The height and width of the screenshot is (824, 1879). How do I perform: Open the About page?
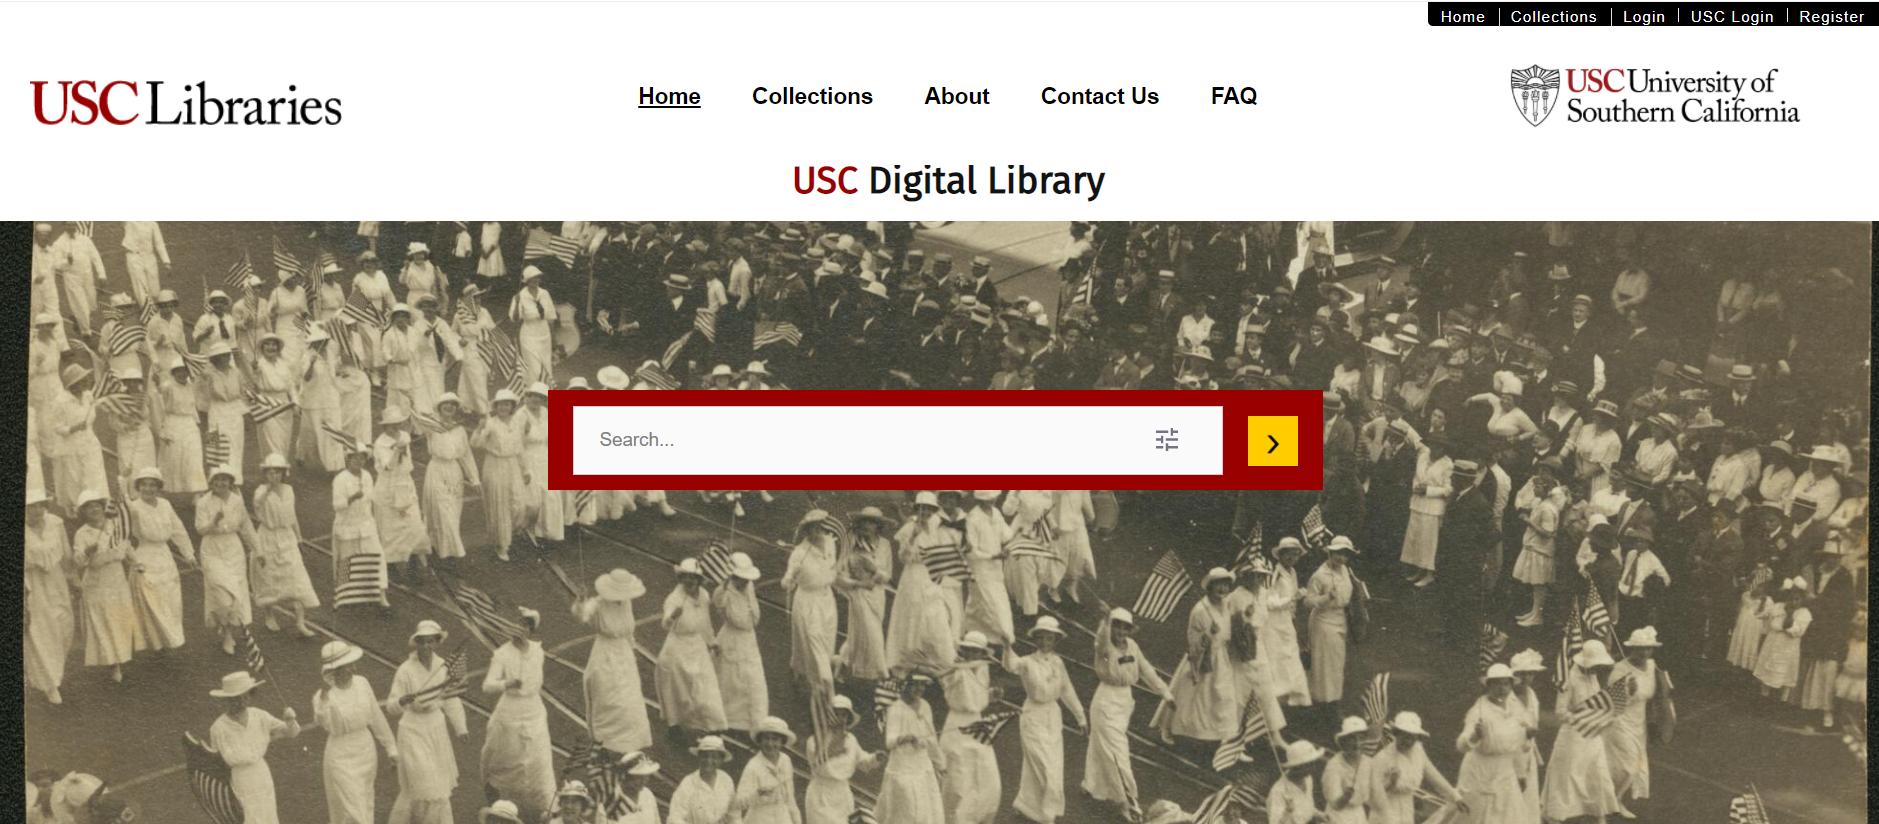coord(957,96)
